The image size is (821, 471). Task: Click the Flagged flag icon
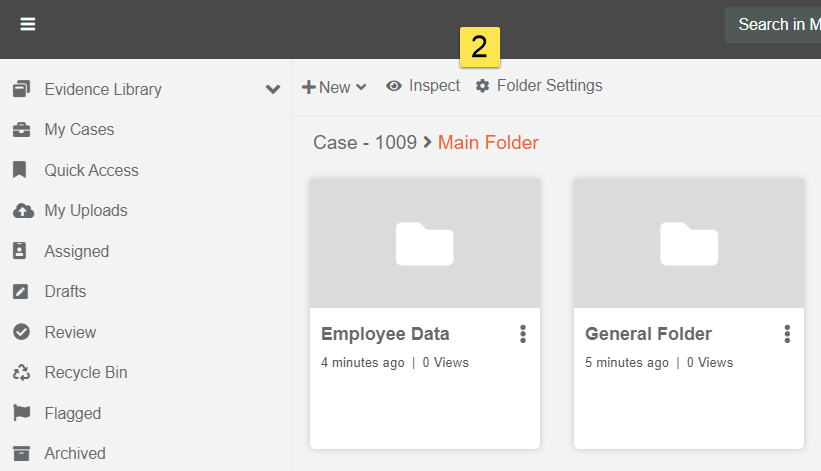click(x=21, y=413)
